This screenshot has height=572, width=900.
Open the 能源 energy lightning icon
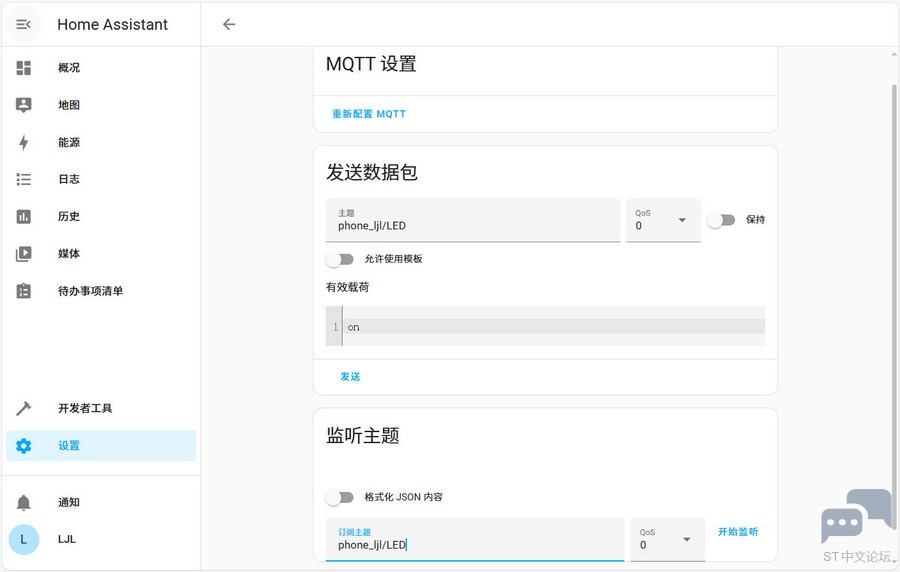pos(24,142)
